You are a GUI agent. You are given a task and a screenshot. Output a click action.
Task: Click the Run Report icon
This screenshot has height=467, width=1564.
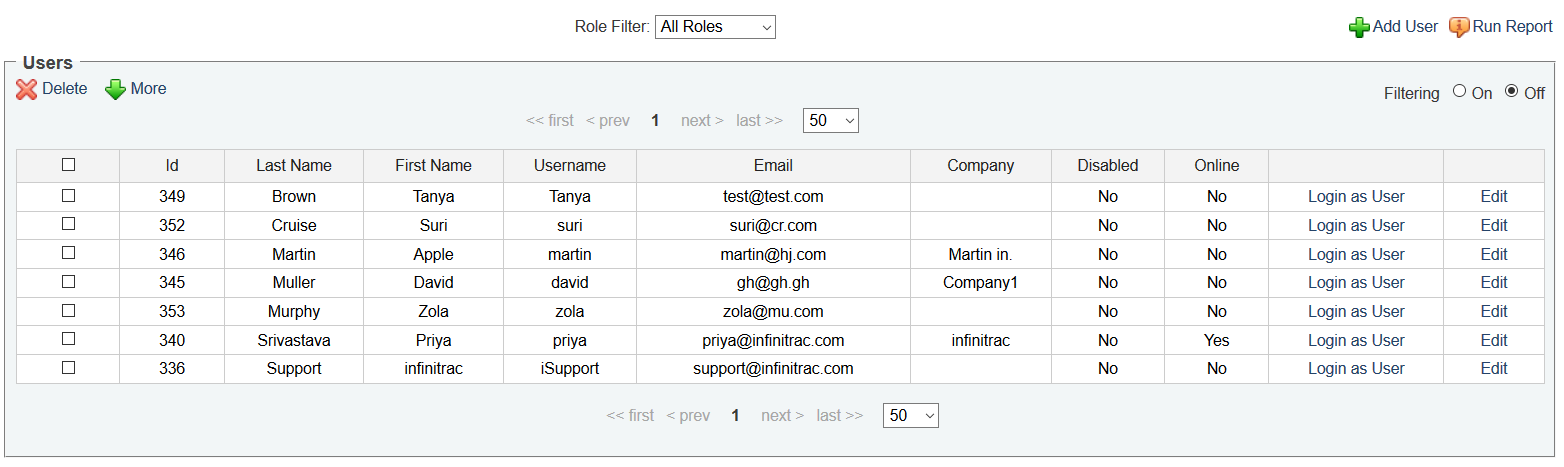(1459, 27)
